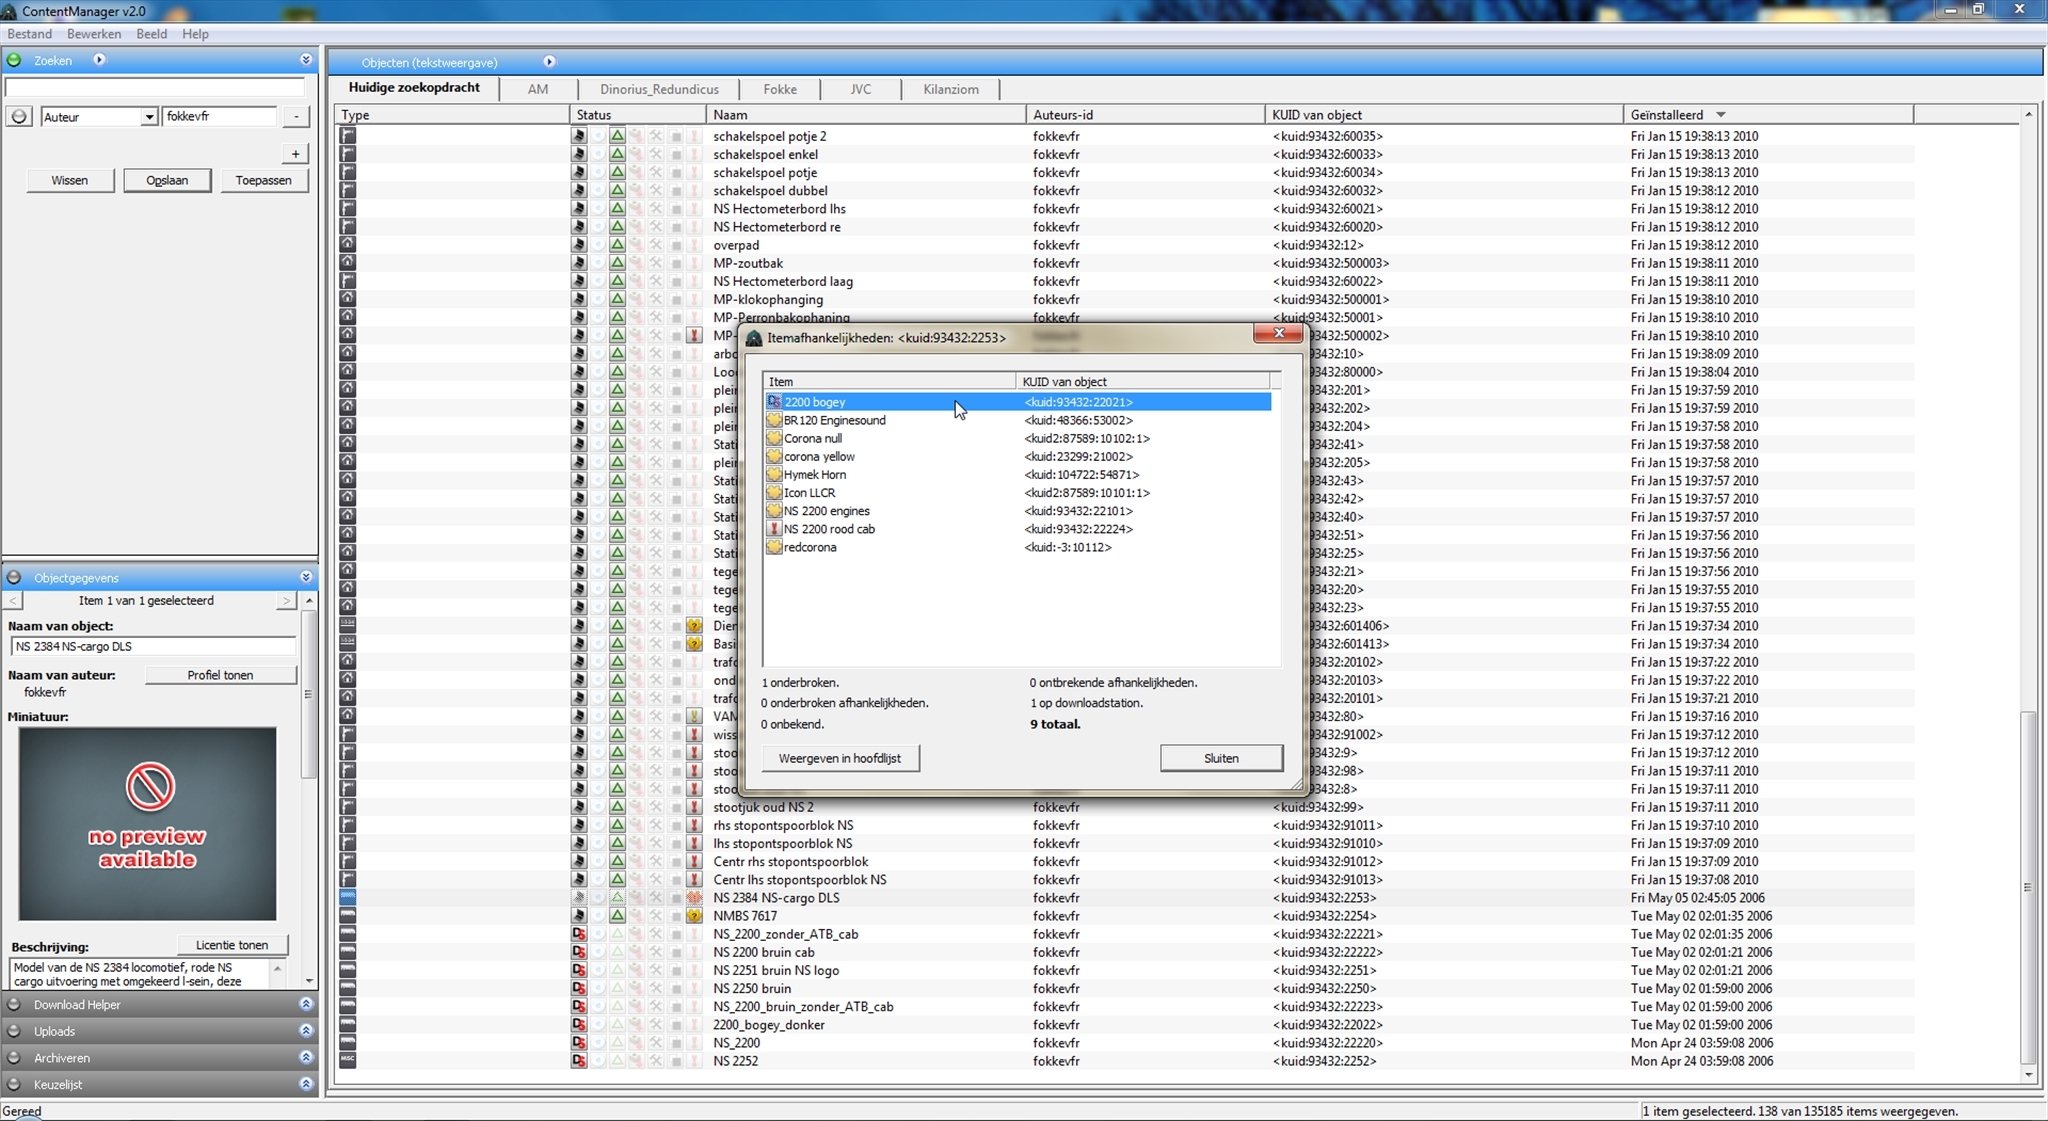
Task: Click the green triangle status for schakelspoel enkel
Action: (x=617, y=155)
